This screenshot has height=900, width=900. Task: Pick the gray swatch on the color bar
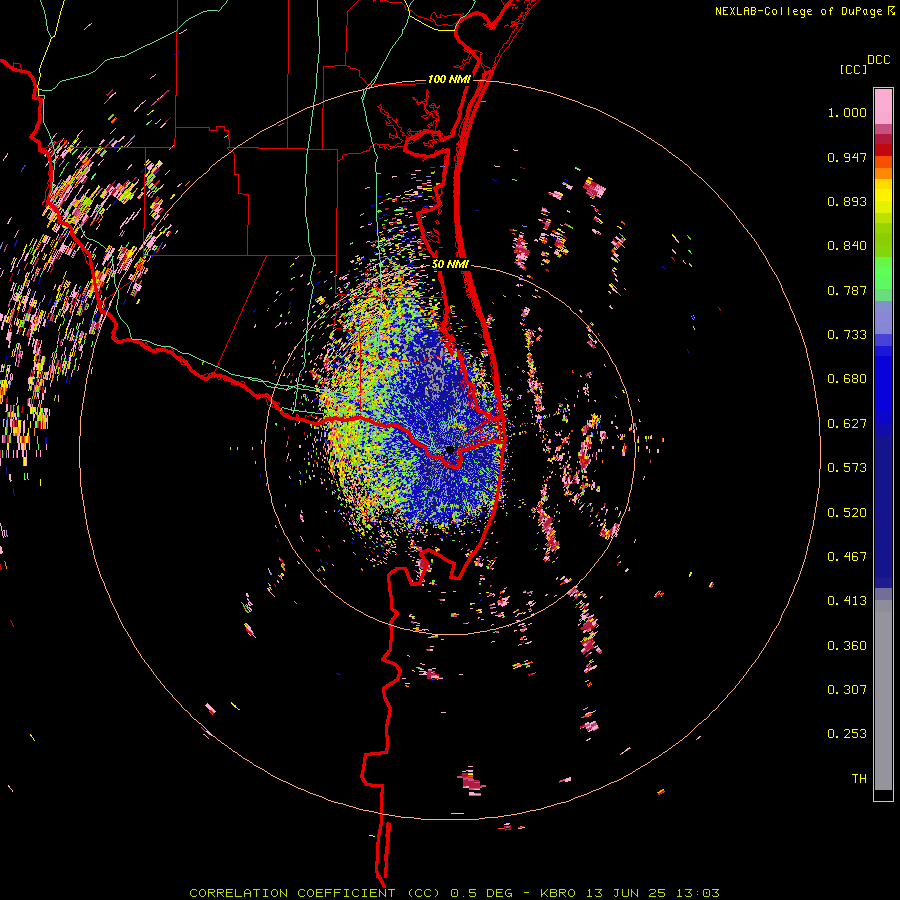point(883,695)
